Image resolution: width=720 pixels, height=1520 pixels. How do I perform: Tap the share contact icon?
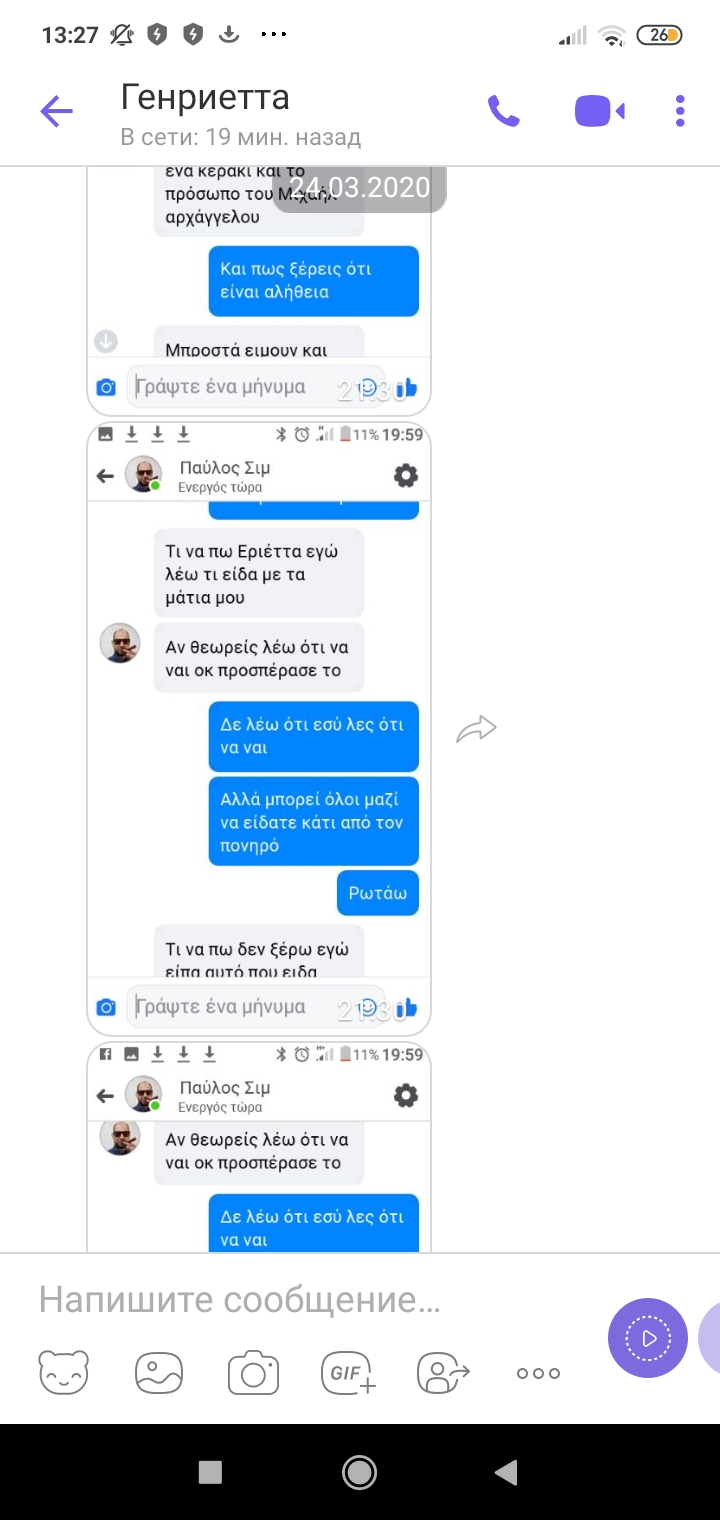443,1372
